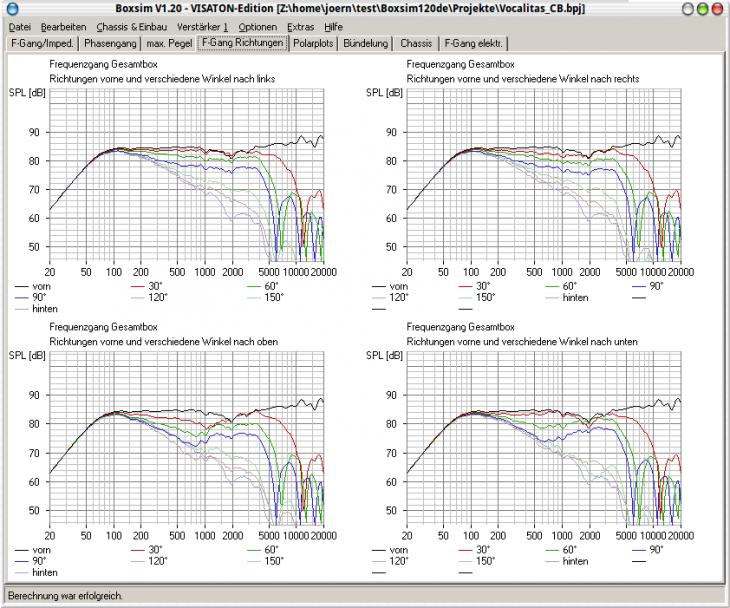Screen dimensions: 730x608
Task: Switch to the F-Gang/Imped. tab
Action: 42,43
